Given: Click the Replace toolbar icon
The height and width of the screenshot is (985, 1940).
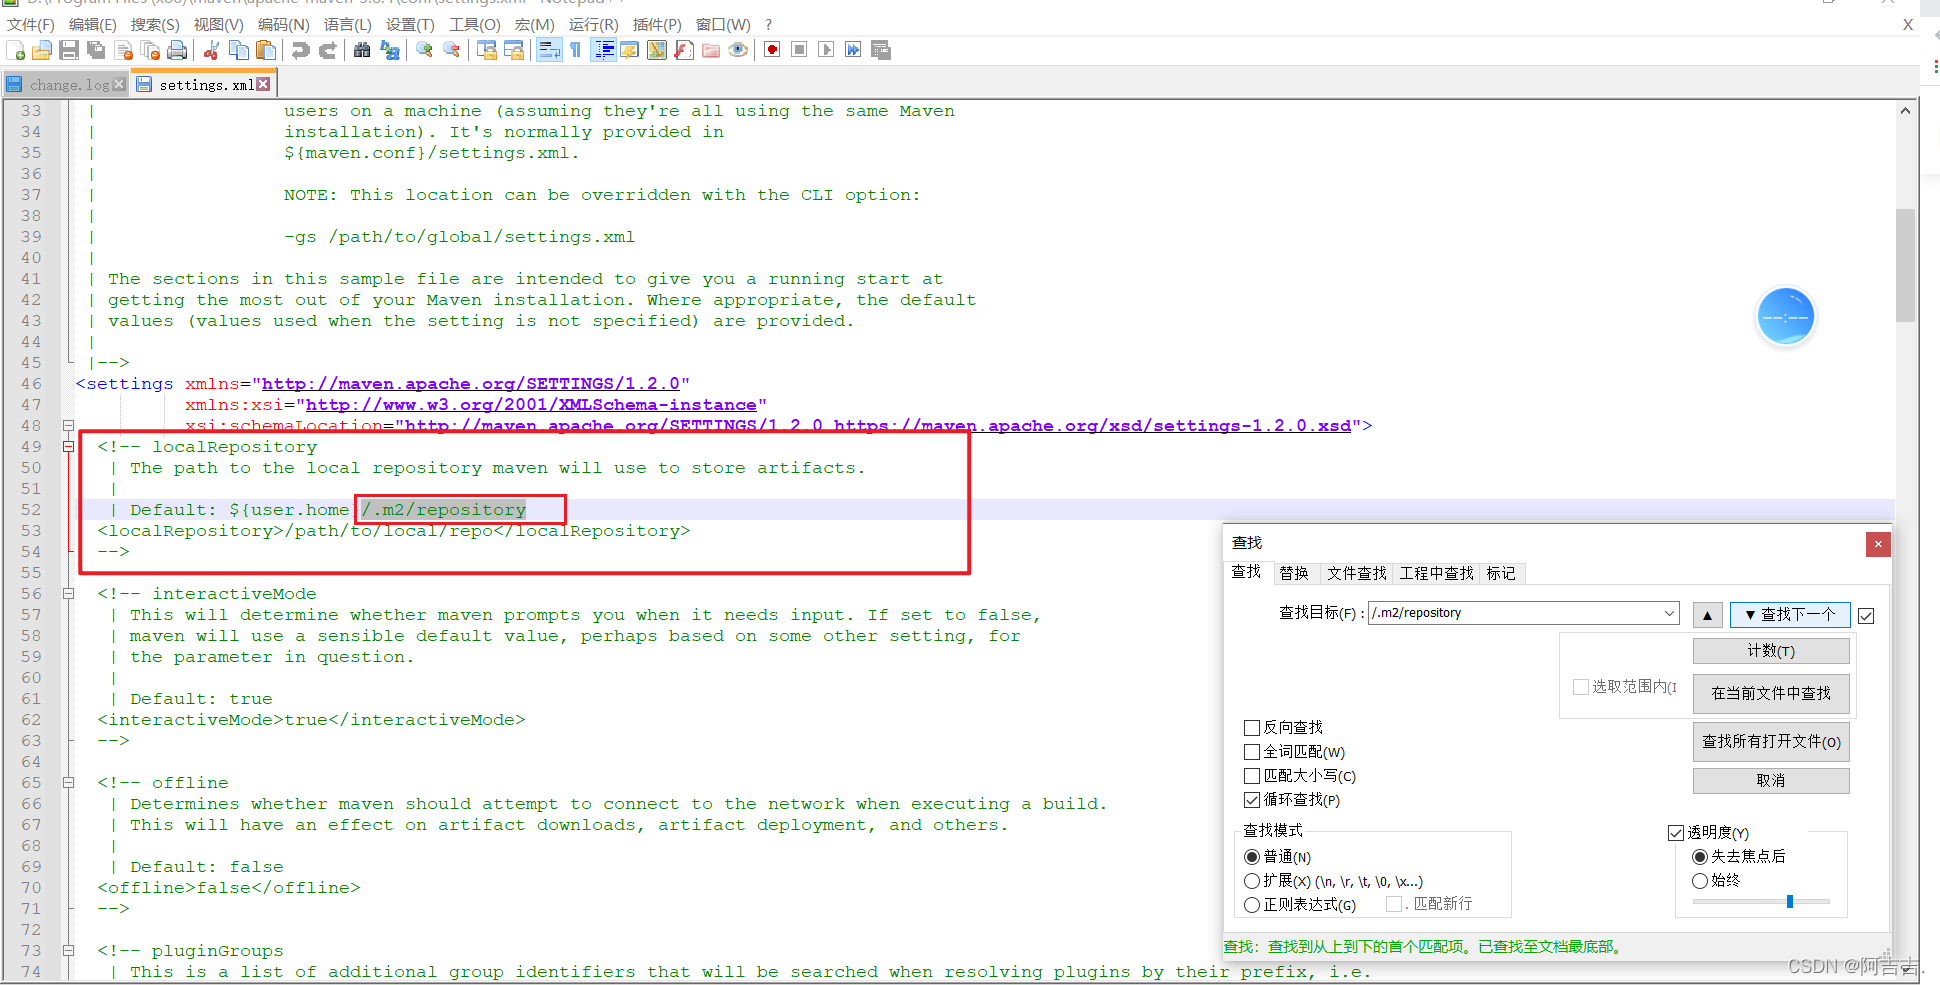Looking at the screenshot, I should [389, 50].
